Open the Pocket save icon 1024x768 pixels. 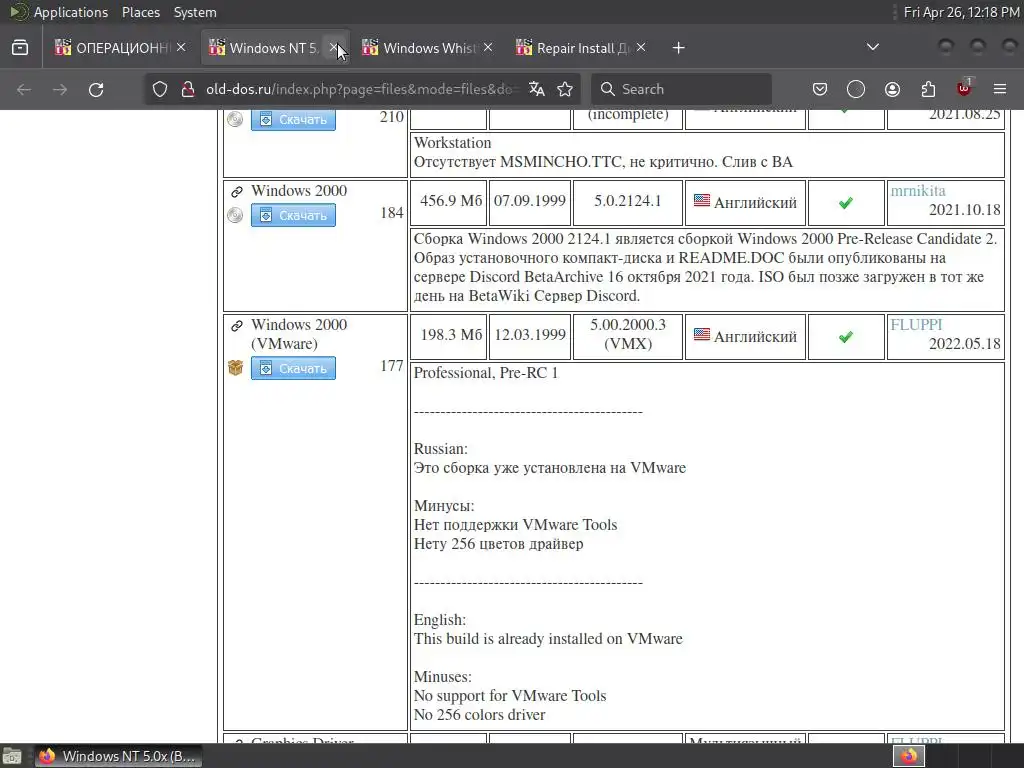[x=820, y=89]
